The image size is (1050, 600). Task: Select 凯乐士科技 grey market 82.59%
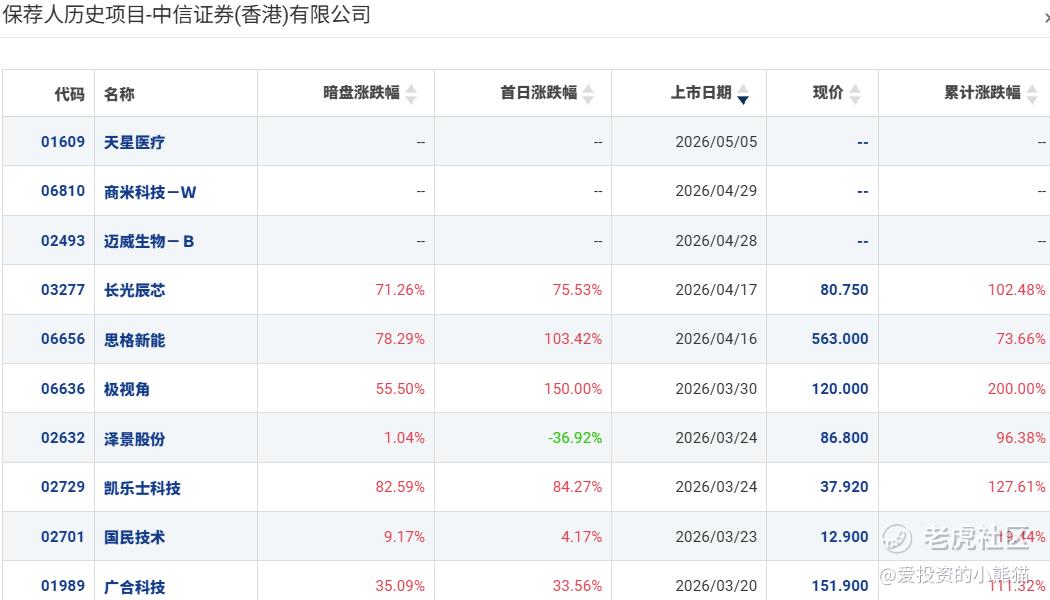click(400, 487)
